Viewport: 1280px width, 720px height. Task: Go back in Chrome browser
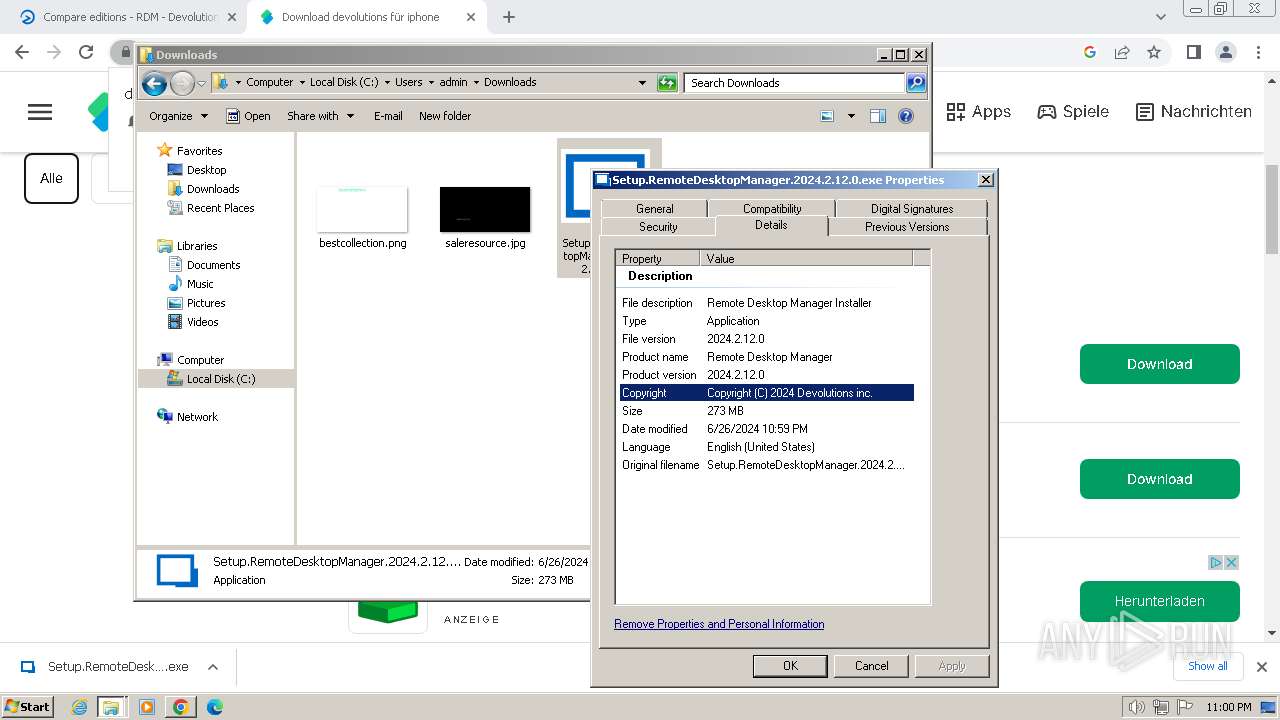coord(22,52)
